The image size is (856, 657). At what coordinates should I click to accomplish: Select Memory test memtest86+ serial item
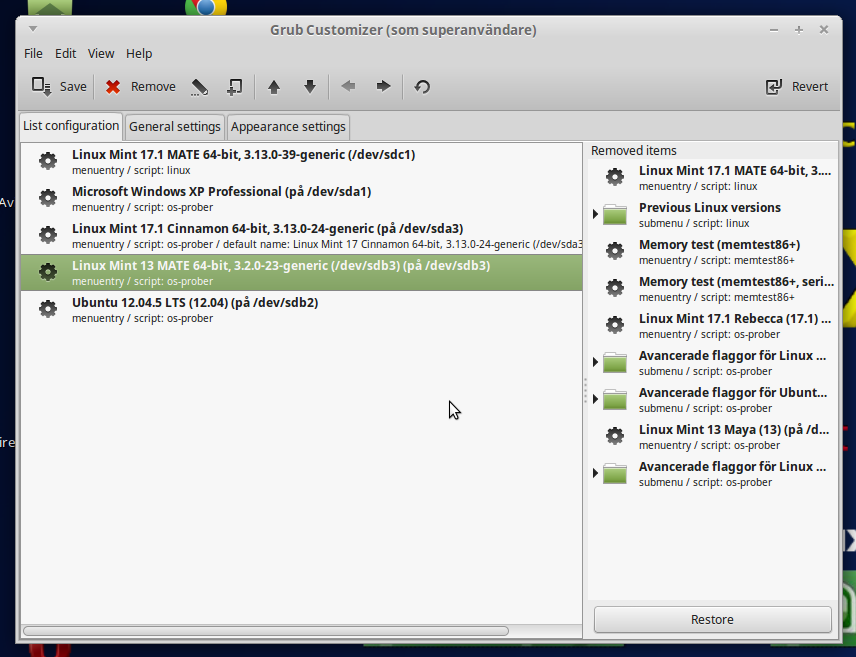click(713, 289)
